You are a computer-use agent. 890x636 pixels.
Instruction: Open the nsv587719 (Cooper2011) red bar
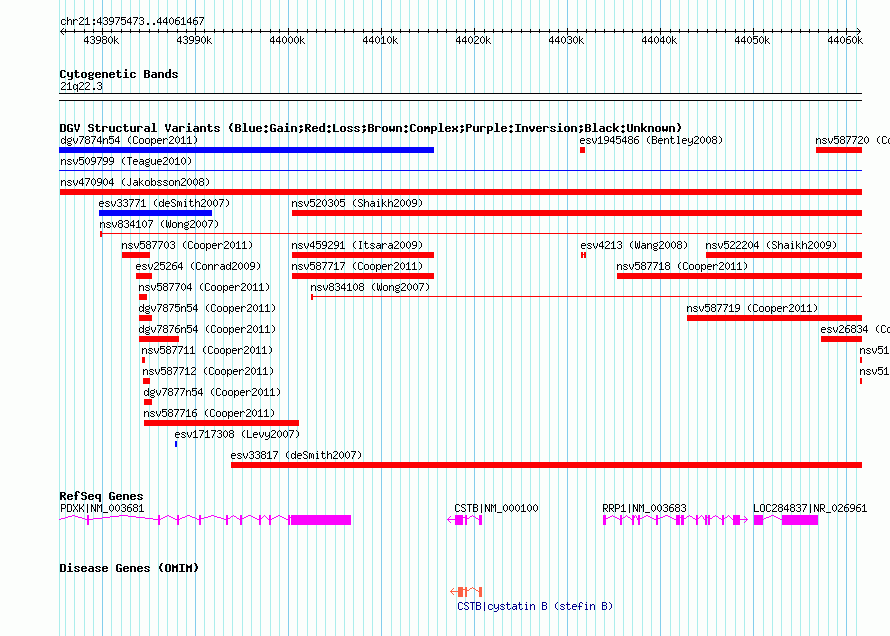click(774, 318)
